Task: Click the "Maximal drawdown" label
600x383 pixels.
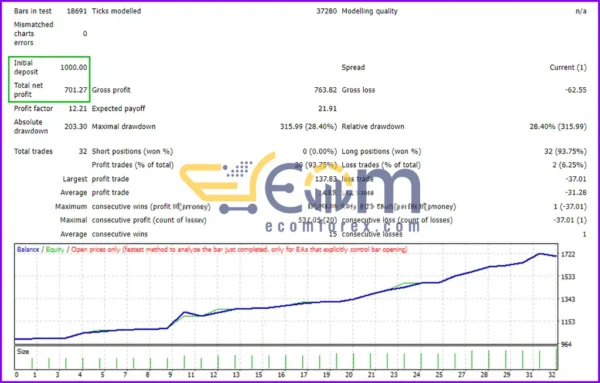Action: click(x=124, y=126)
